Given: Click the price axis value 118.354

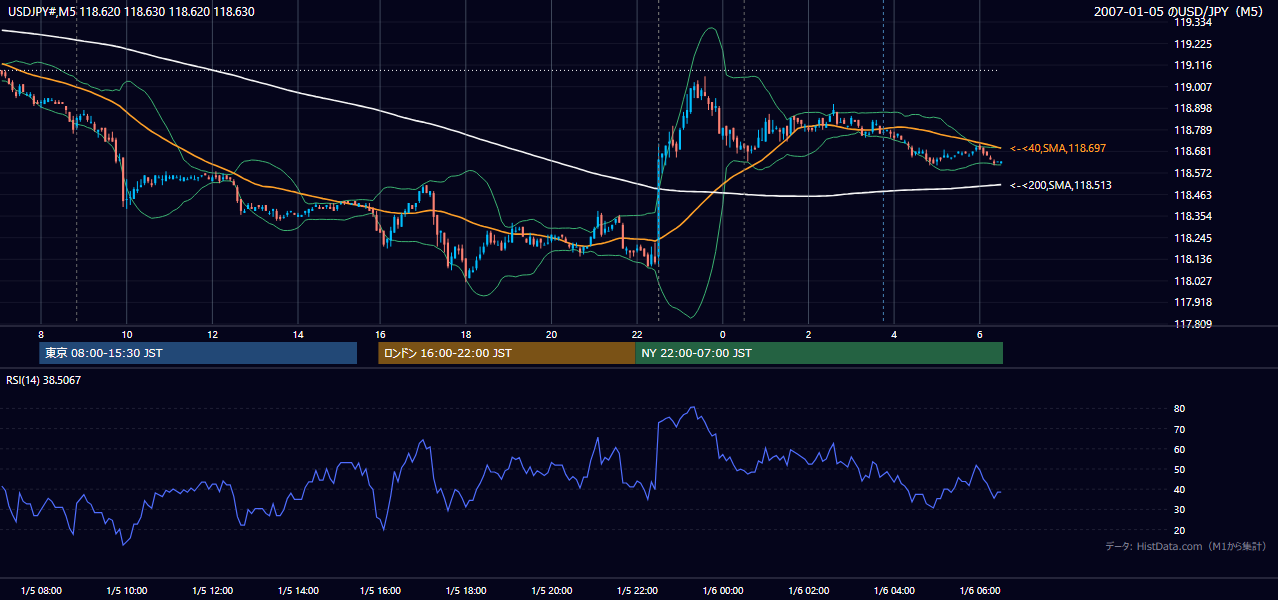Looking at the screenshot, I should (1193, 216).
